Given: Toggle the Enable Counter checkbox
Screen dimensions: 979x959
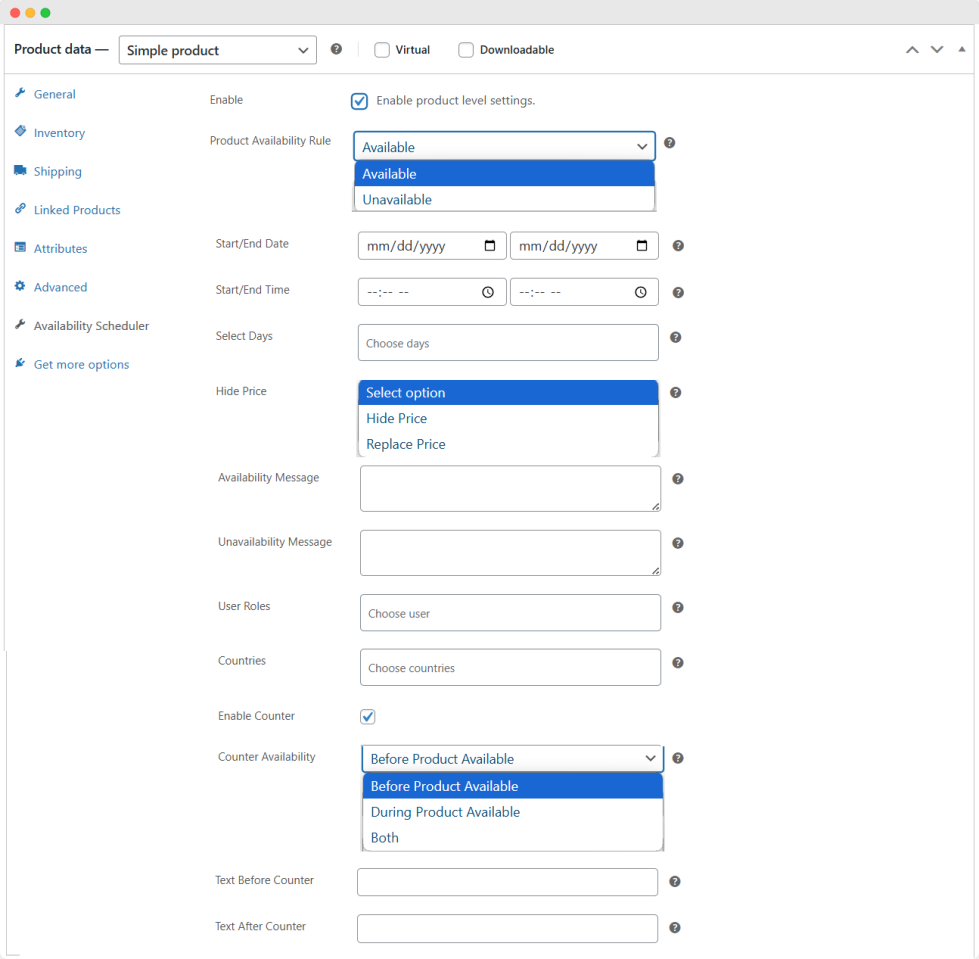Looking at the screenshot, I should click(368, 717).
